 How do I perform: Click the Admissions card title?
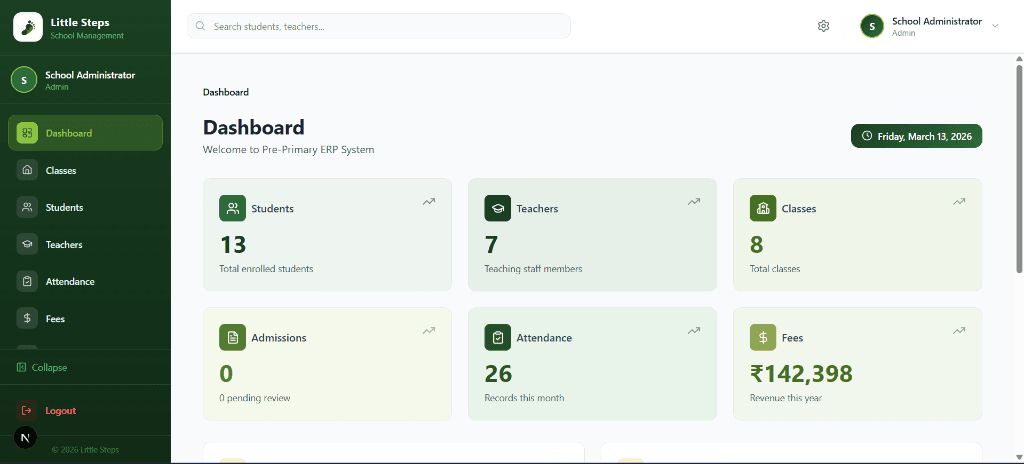(x=279, y=338)
